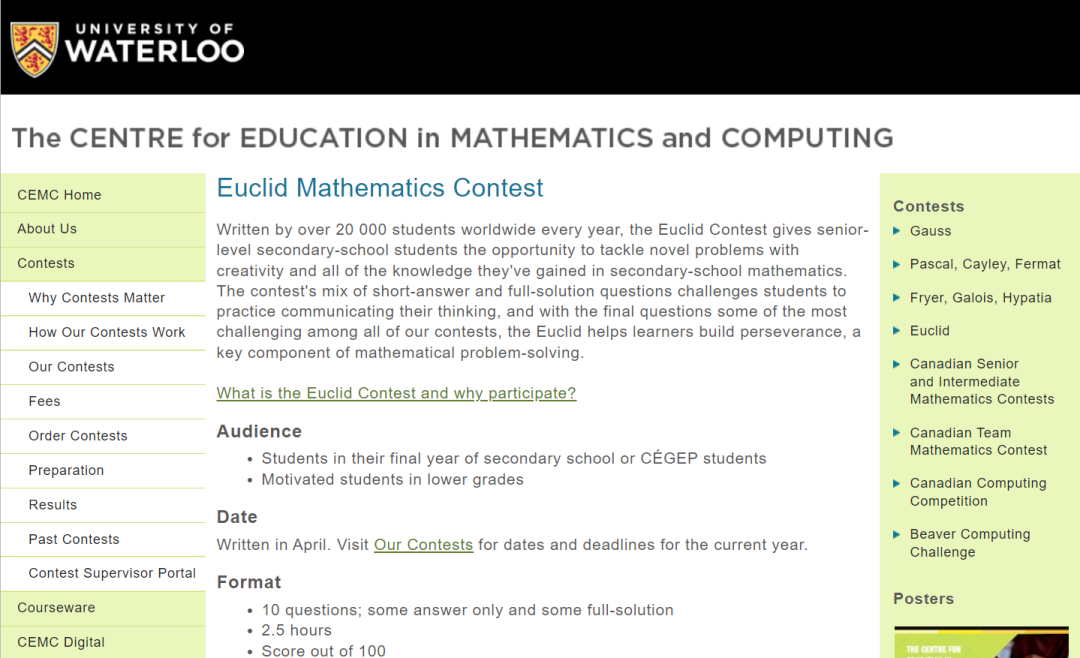Viewport: 1080px width, 658px height.
Task: Click the arrow beside Fryer, Galois, Hypatia
Action: coord(897,297)
